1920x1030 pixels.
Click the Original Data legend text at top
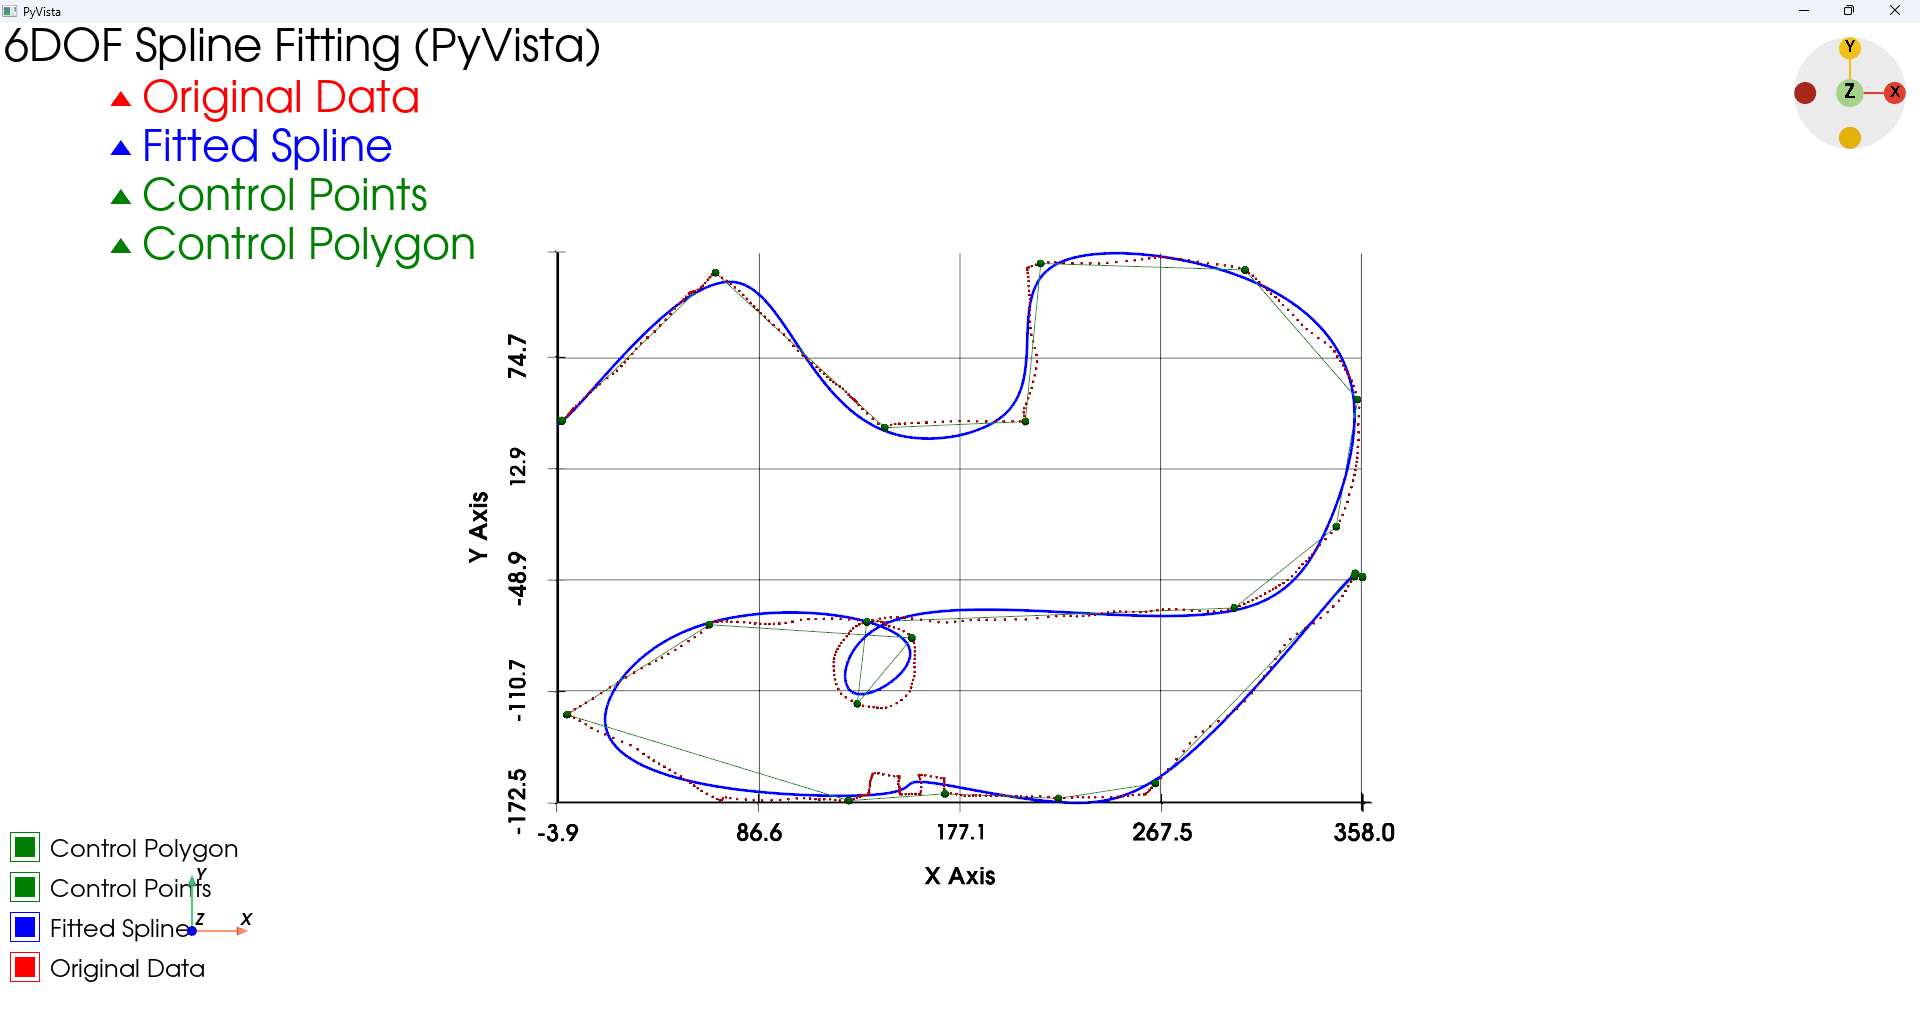[280, 97]
